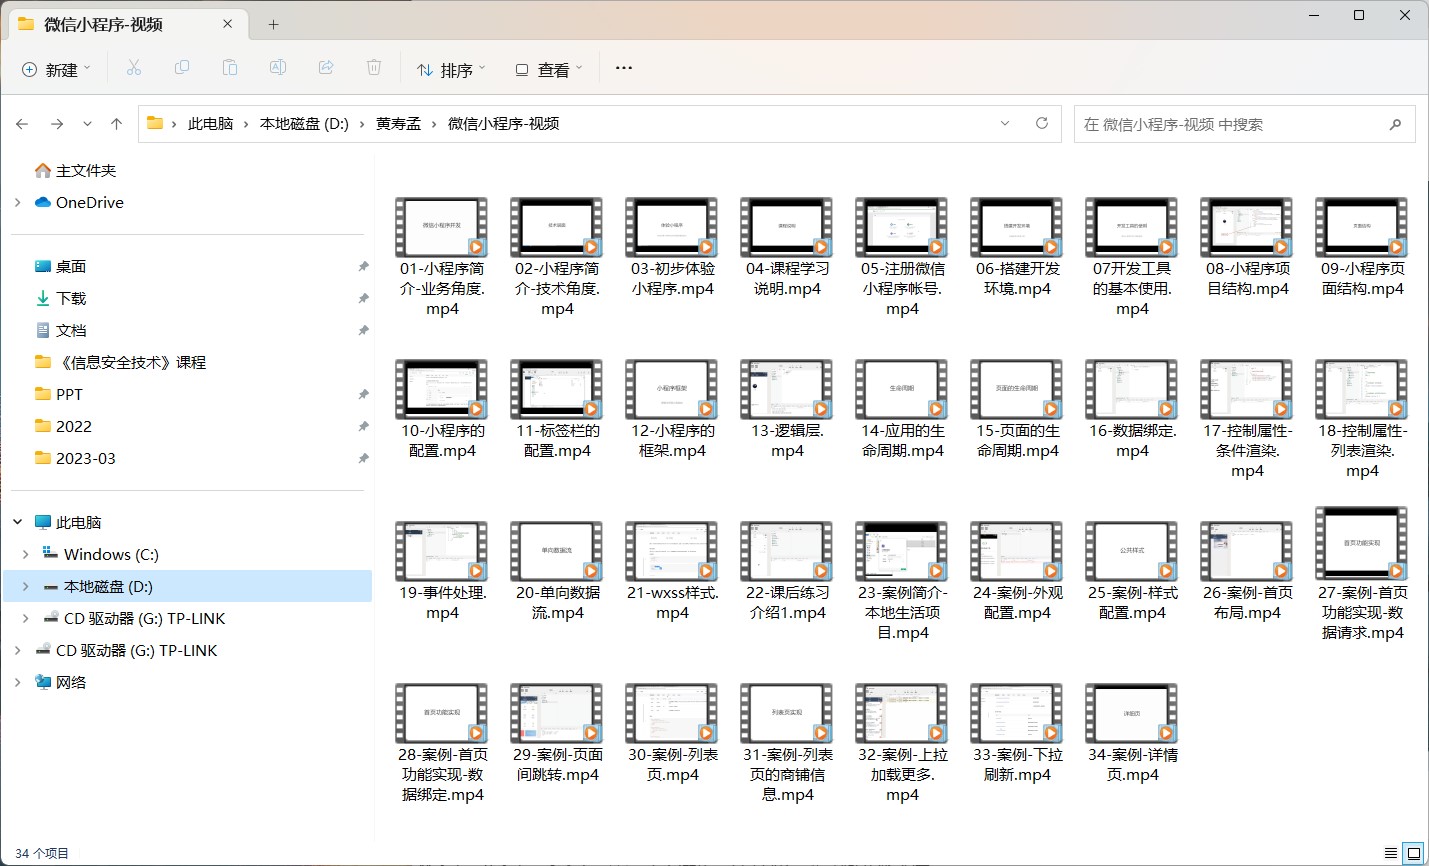Switch to large icons view in status bar
1429x866 pixels.
coord(1414,853)
